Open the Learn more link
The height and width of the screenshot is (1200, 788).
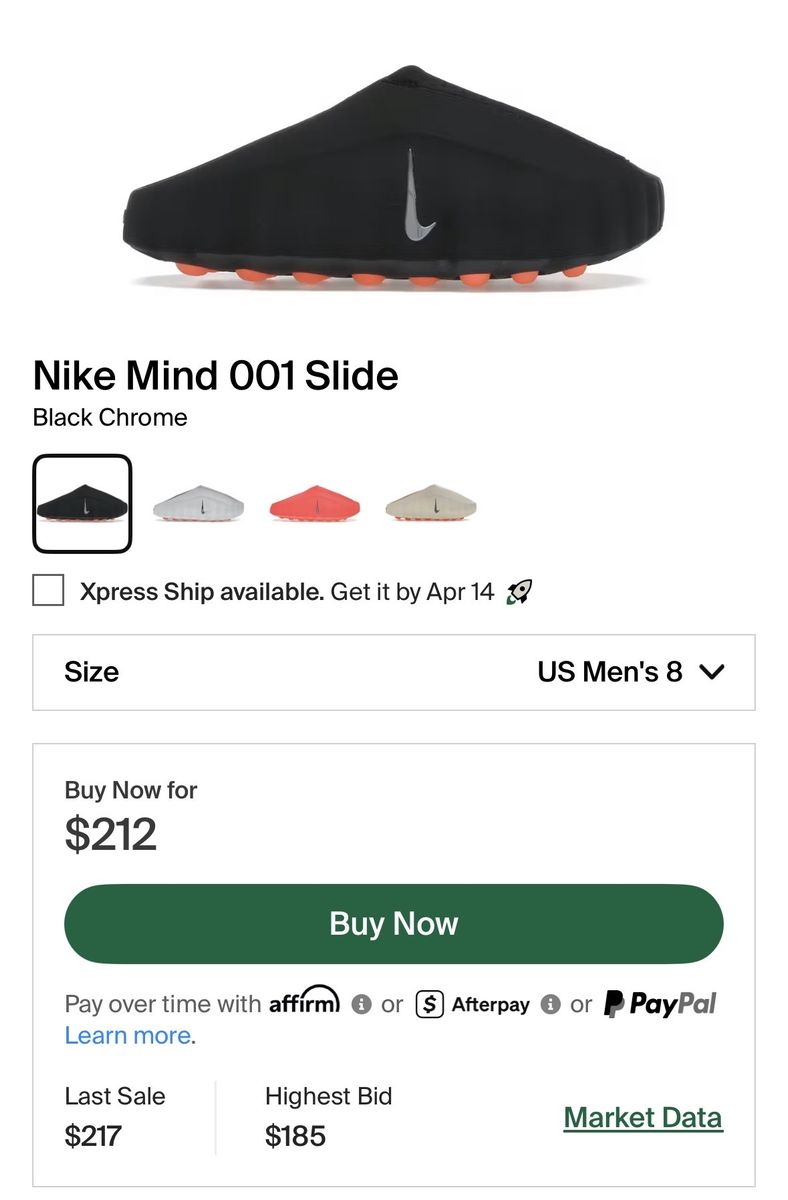129,1036
